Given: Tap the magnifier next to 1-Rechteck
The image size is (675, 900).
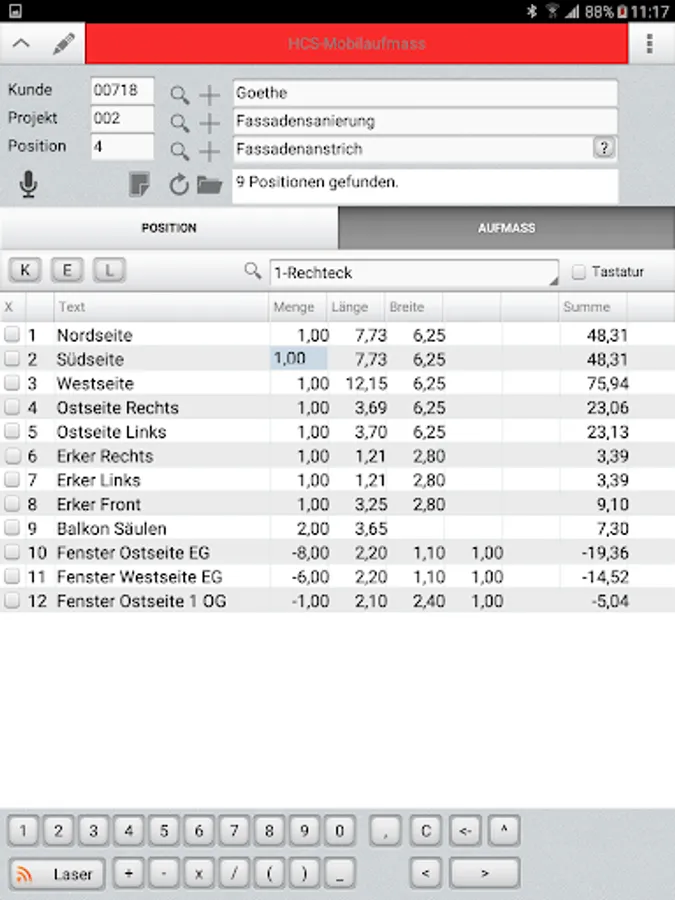Looking at the screenshot, I should [253, 270].
